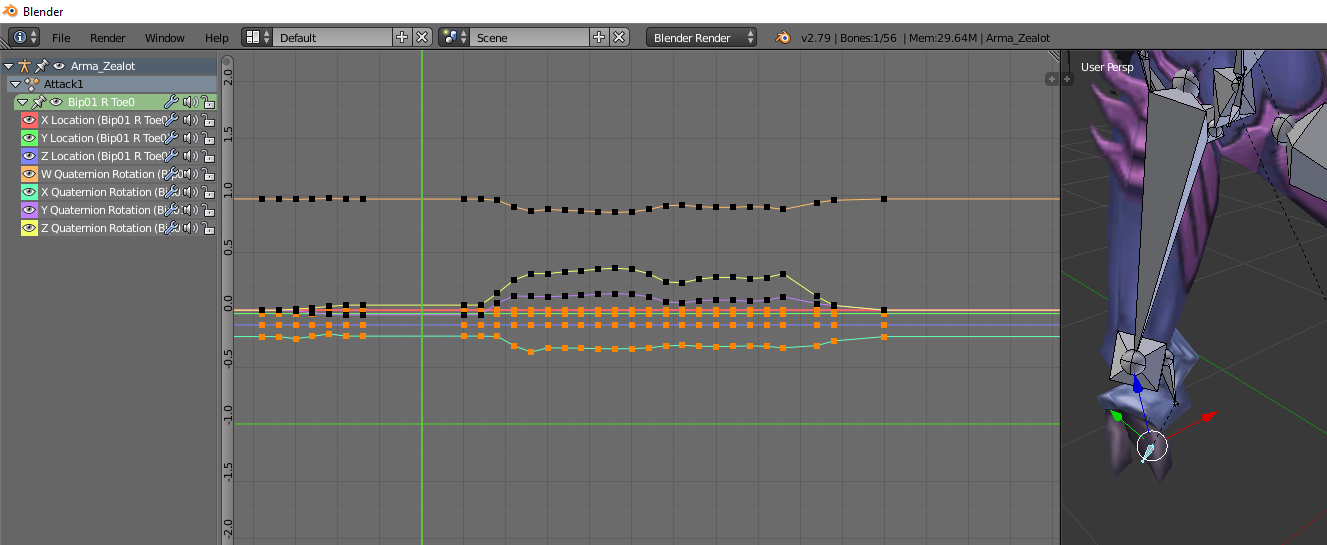Toggle modifiers wrench on X Location row

171,120
